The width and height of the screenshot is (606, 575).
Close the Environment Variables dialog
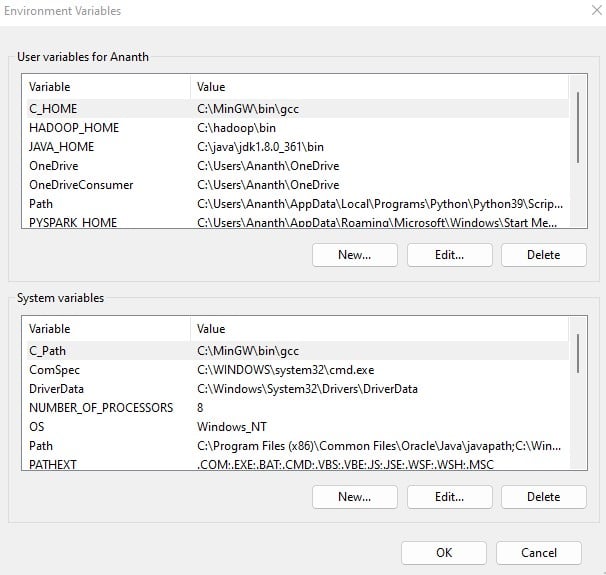pos(597,10)
